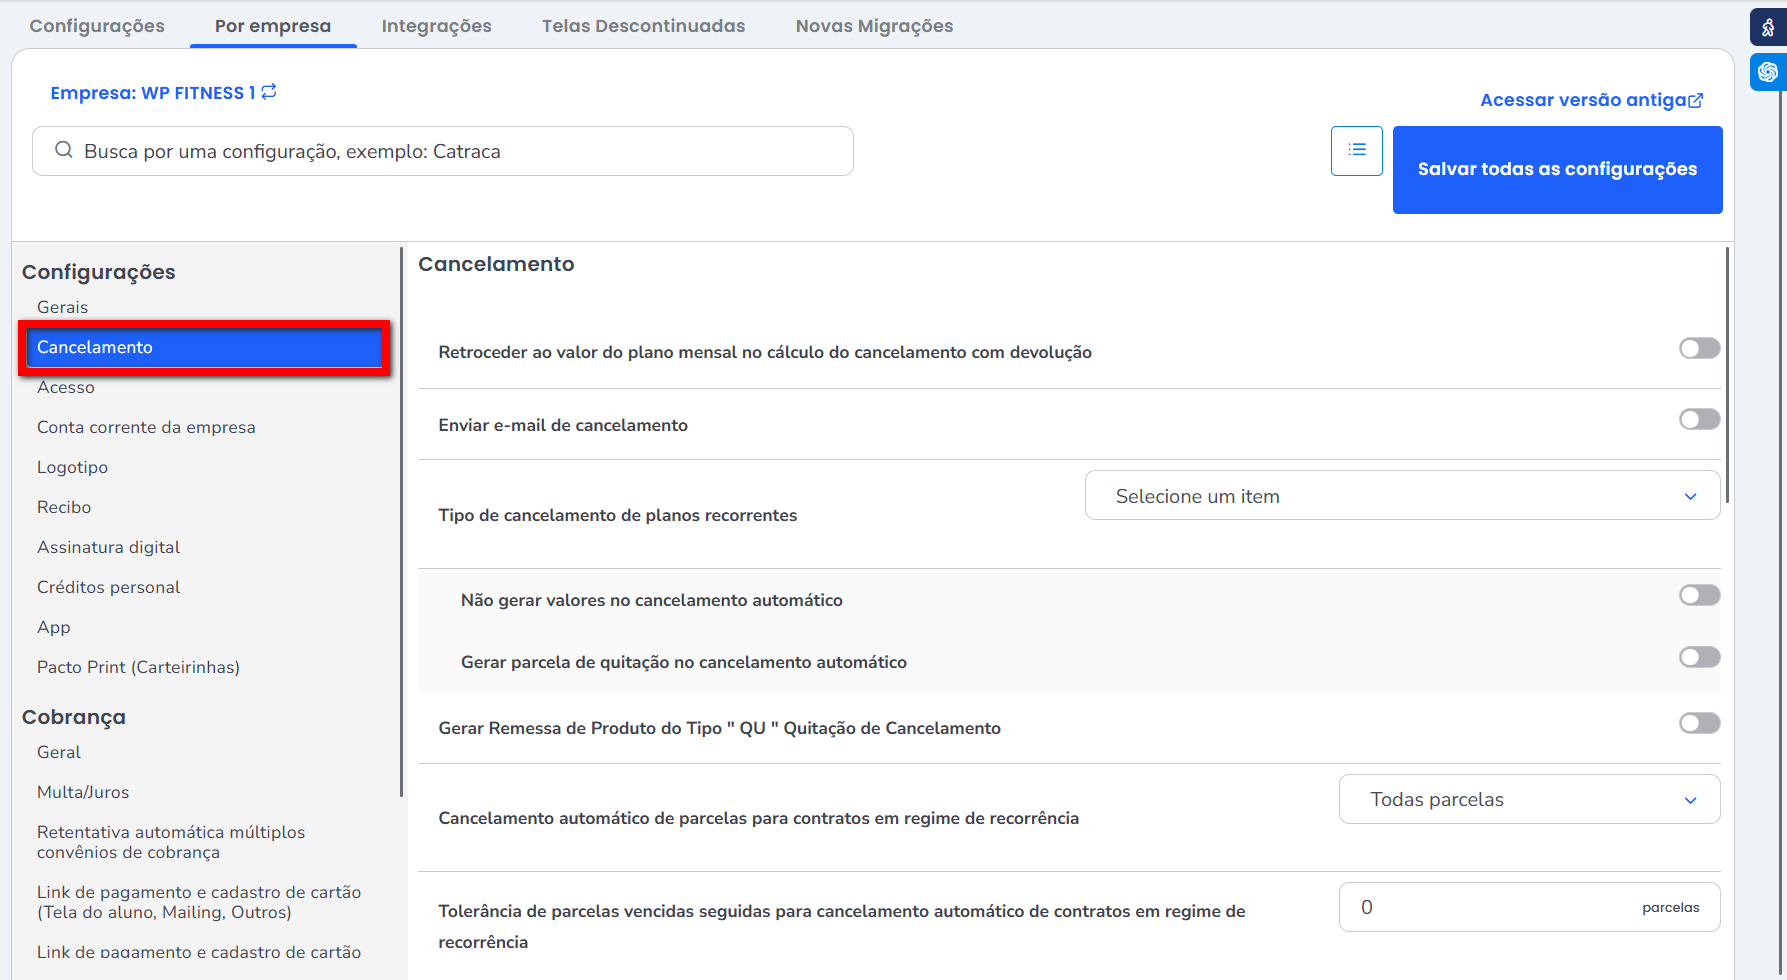
Task: Turn on Gerar Remessa de Produto QU toggle
Action: (1699, 723)
